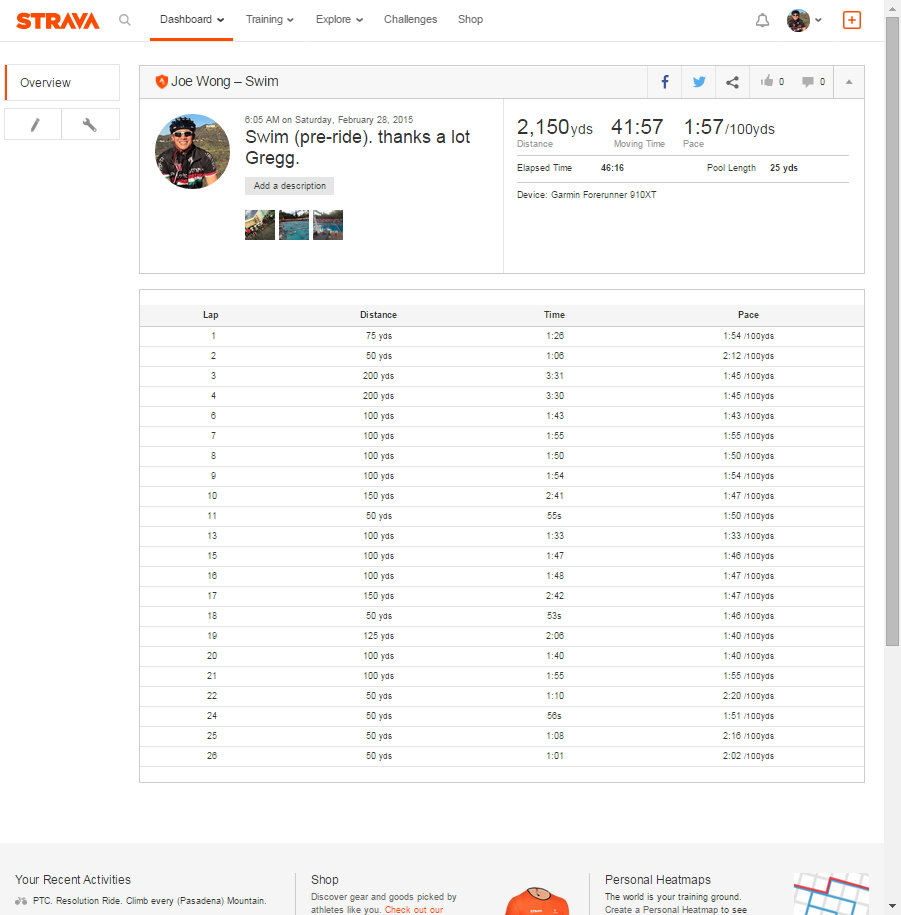Go to the Challenges page
The height and width of the screenshot is (915, 901).
click(x=410, y=19)
